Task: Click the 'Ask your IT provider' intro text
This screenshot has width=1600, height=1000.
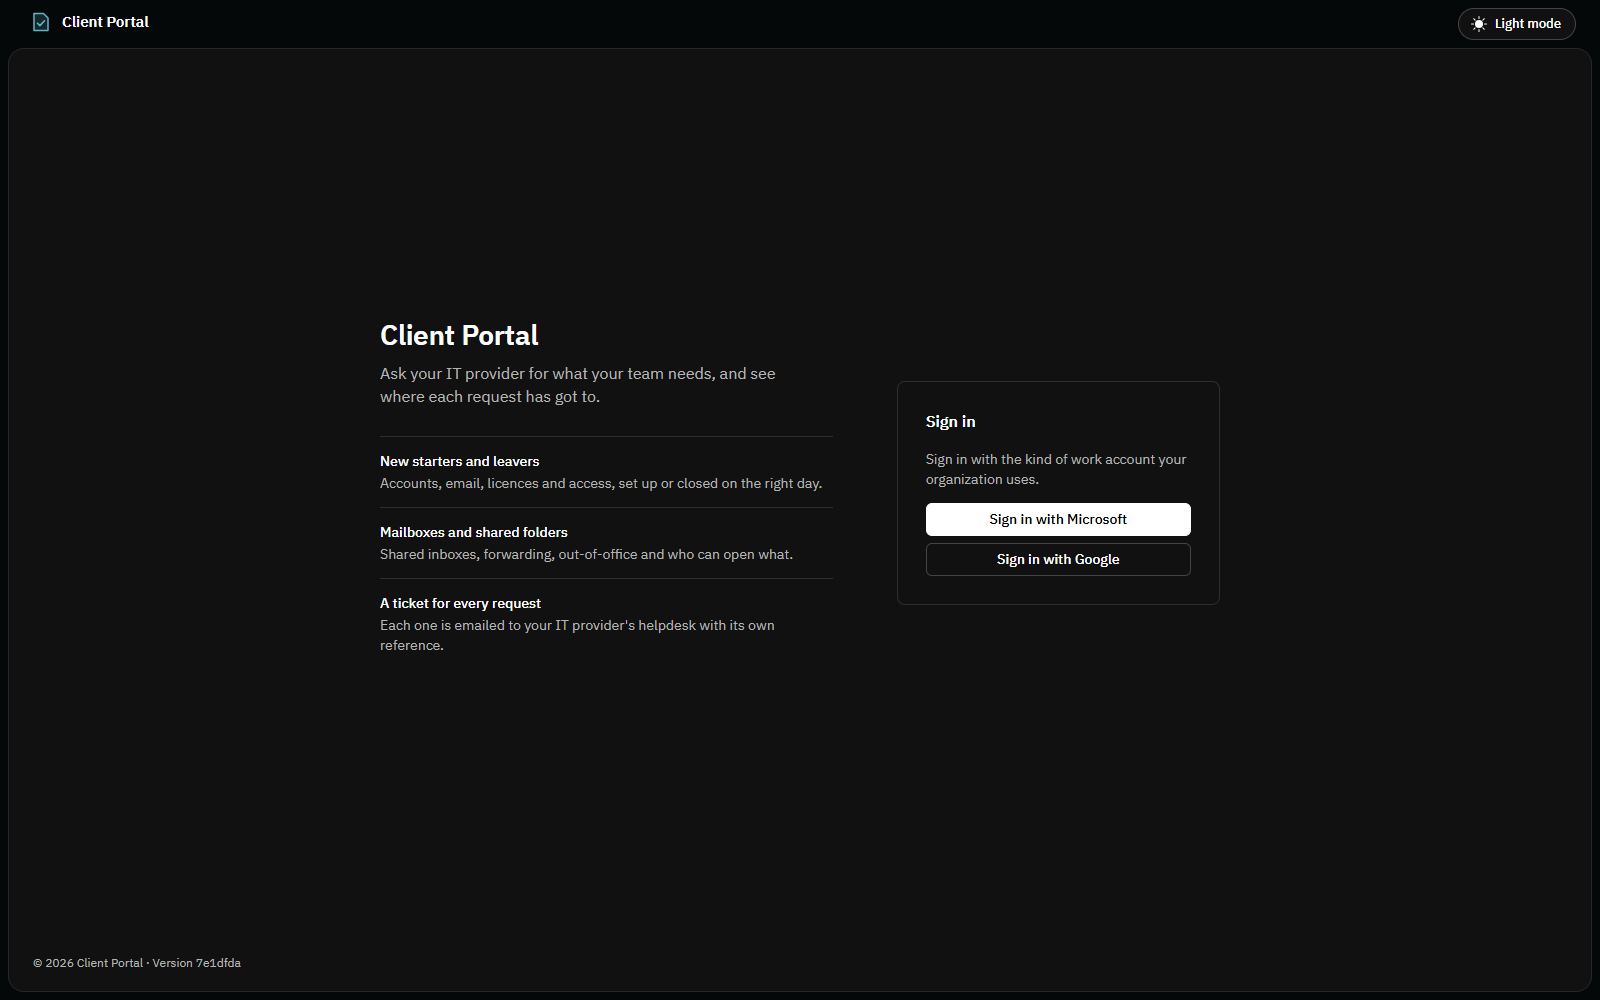Action: 578,385
